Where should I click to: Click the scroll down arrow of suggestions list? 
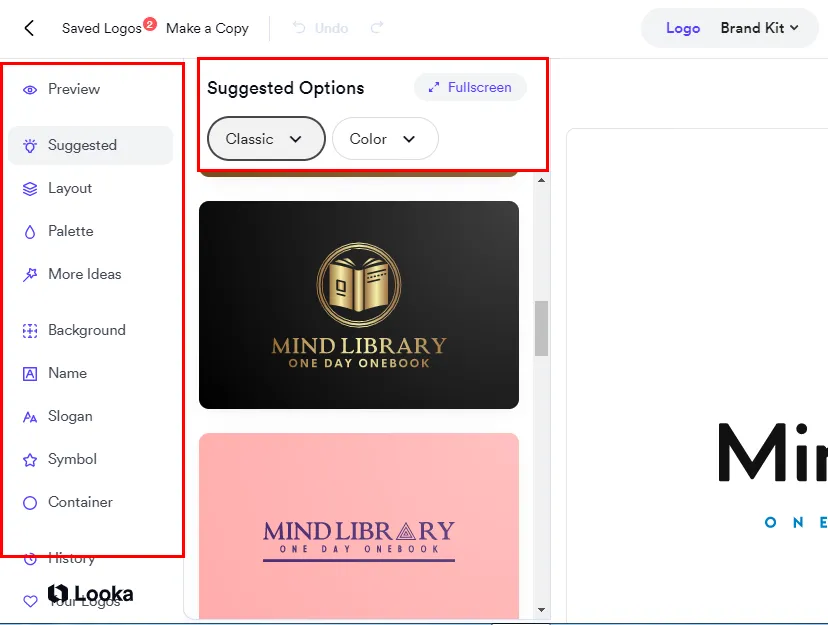pos(541,610)
